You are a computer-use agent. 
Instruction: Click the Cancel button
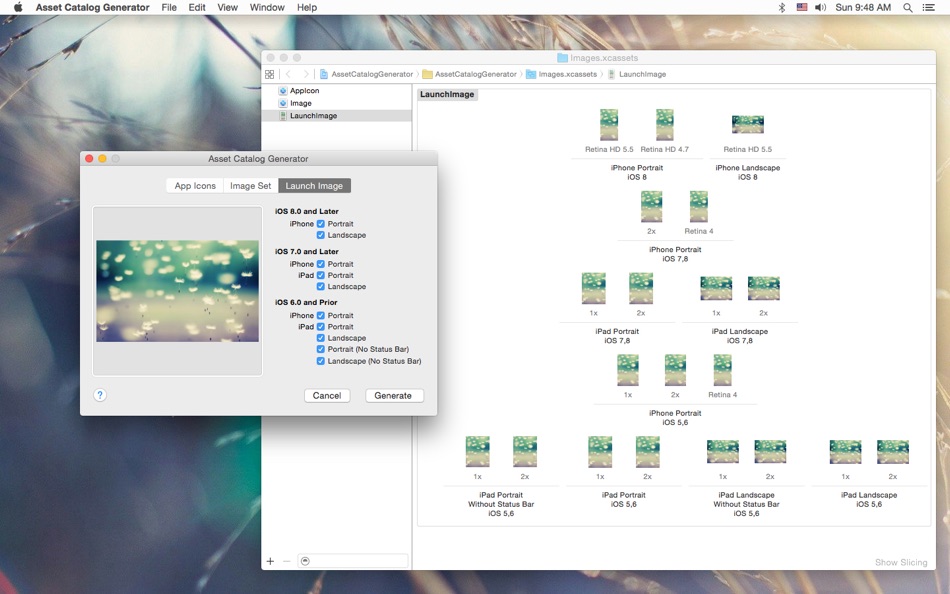coord(327,396)
